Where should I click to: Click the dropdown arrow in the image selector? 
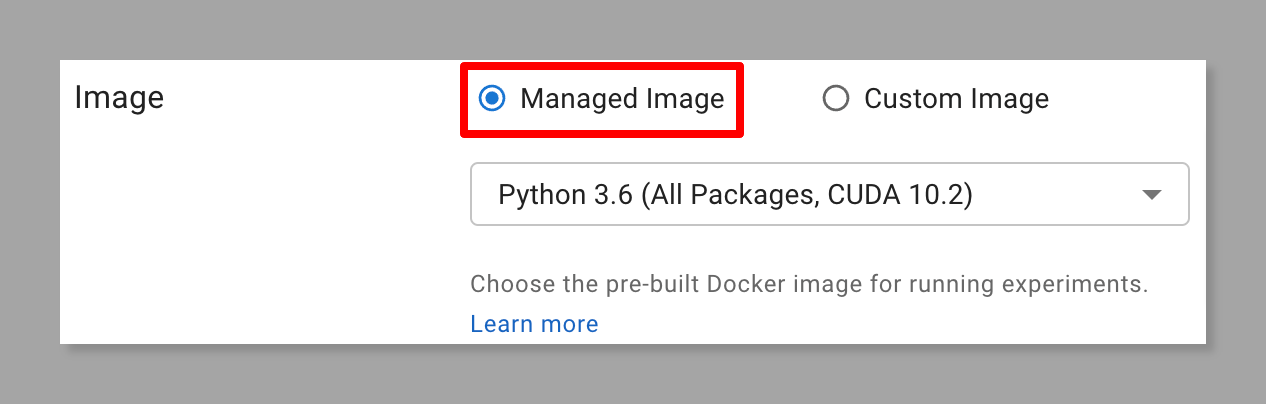pos(1152,195)
